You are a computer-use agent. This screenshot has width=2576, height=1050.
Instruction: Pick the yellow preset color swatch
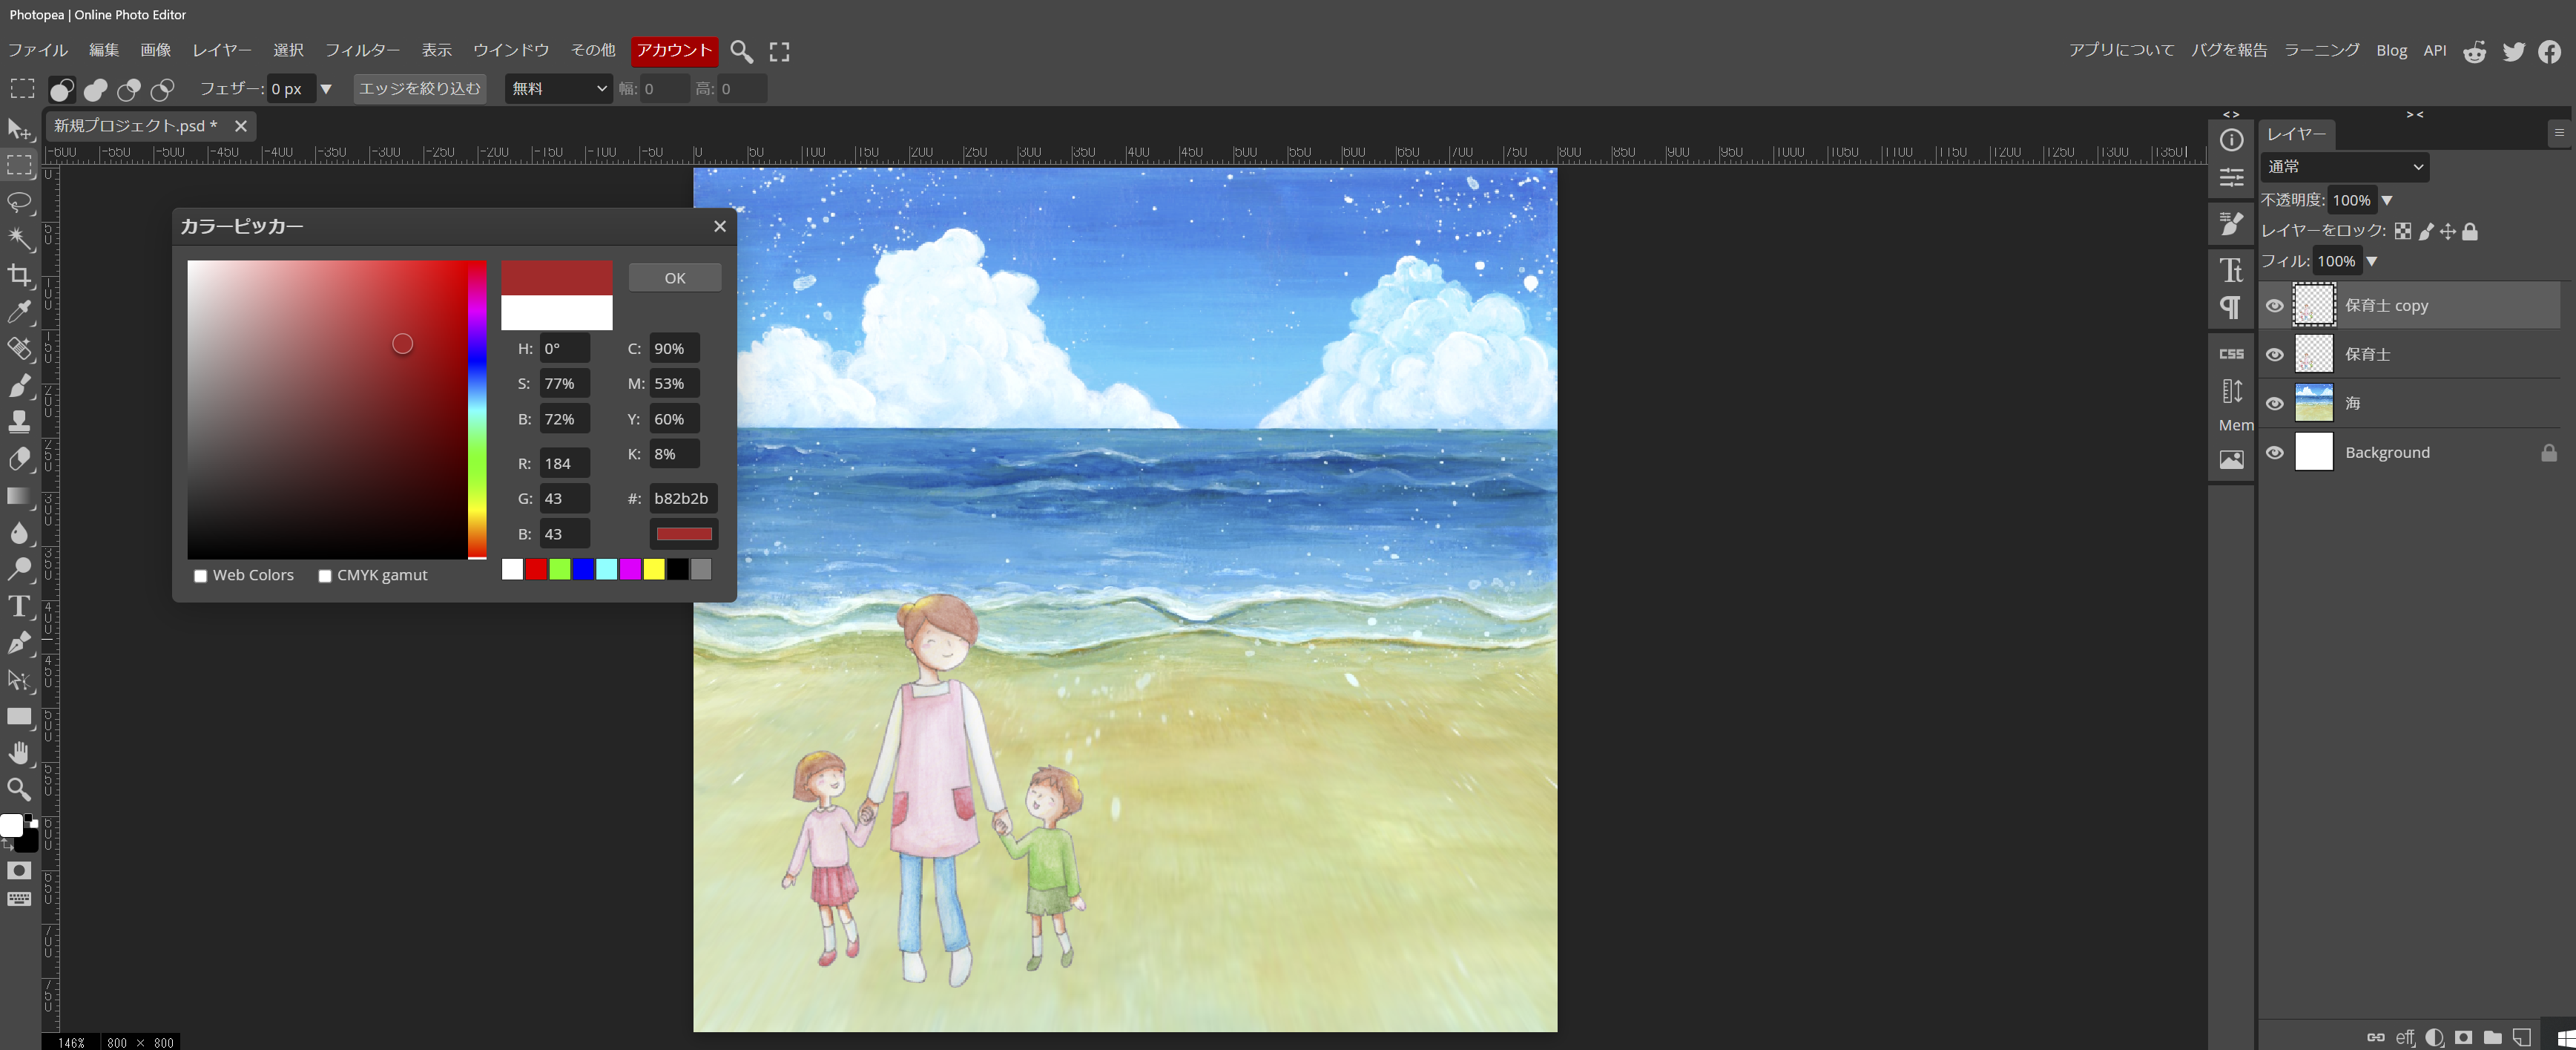tap(654, 570)
